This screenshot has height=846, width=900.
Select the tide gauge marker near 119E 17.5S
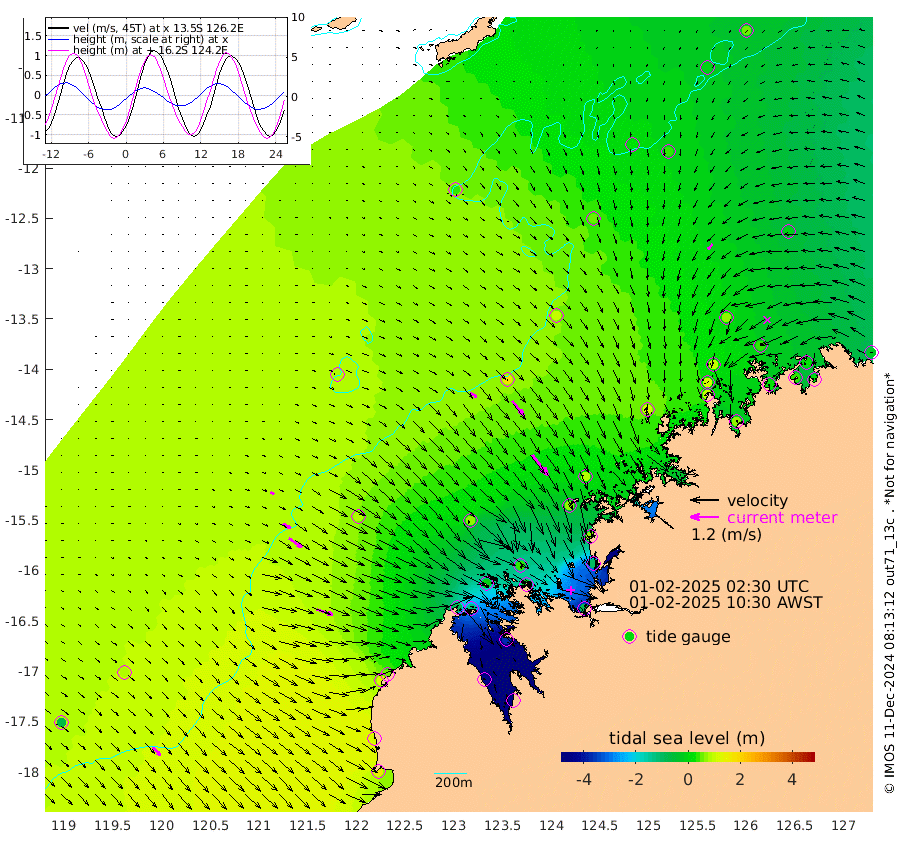[x=61, y=722]
